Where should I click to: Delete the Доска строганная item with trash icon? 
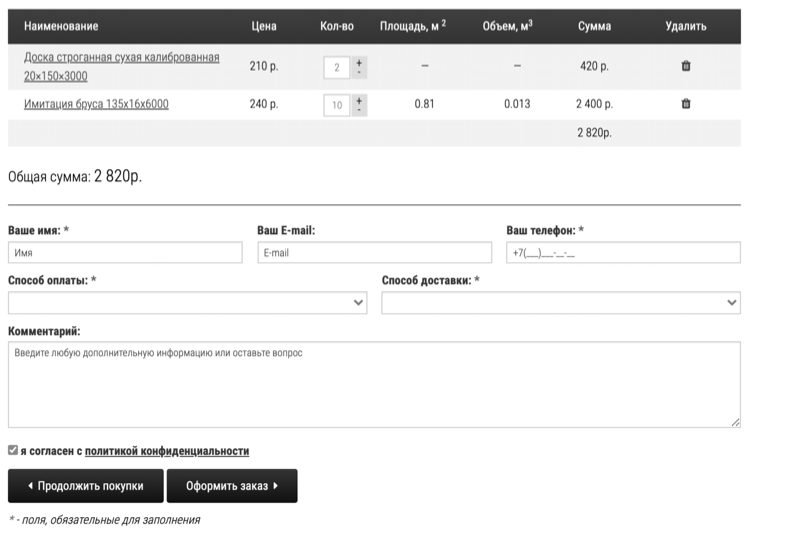[x=686, y=66]
